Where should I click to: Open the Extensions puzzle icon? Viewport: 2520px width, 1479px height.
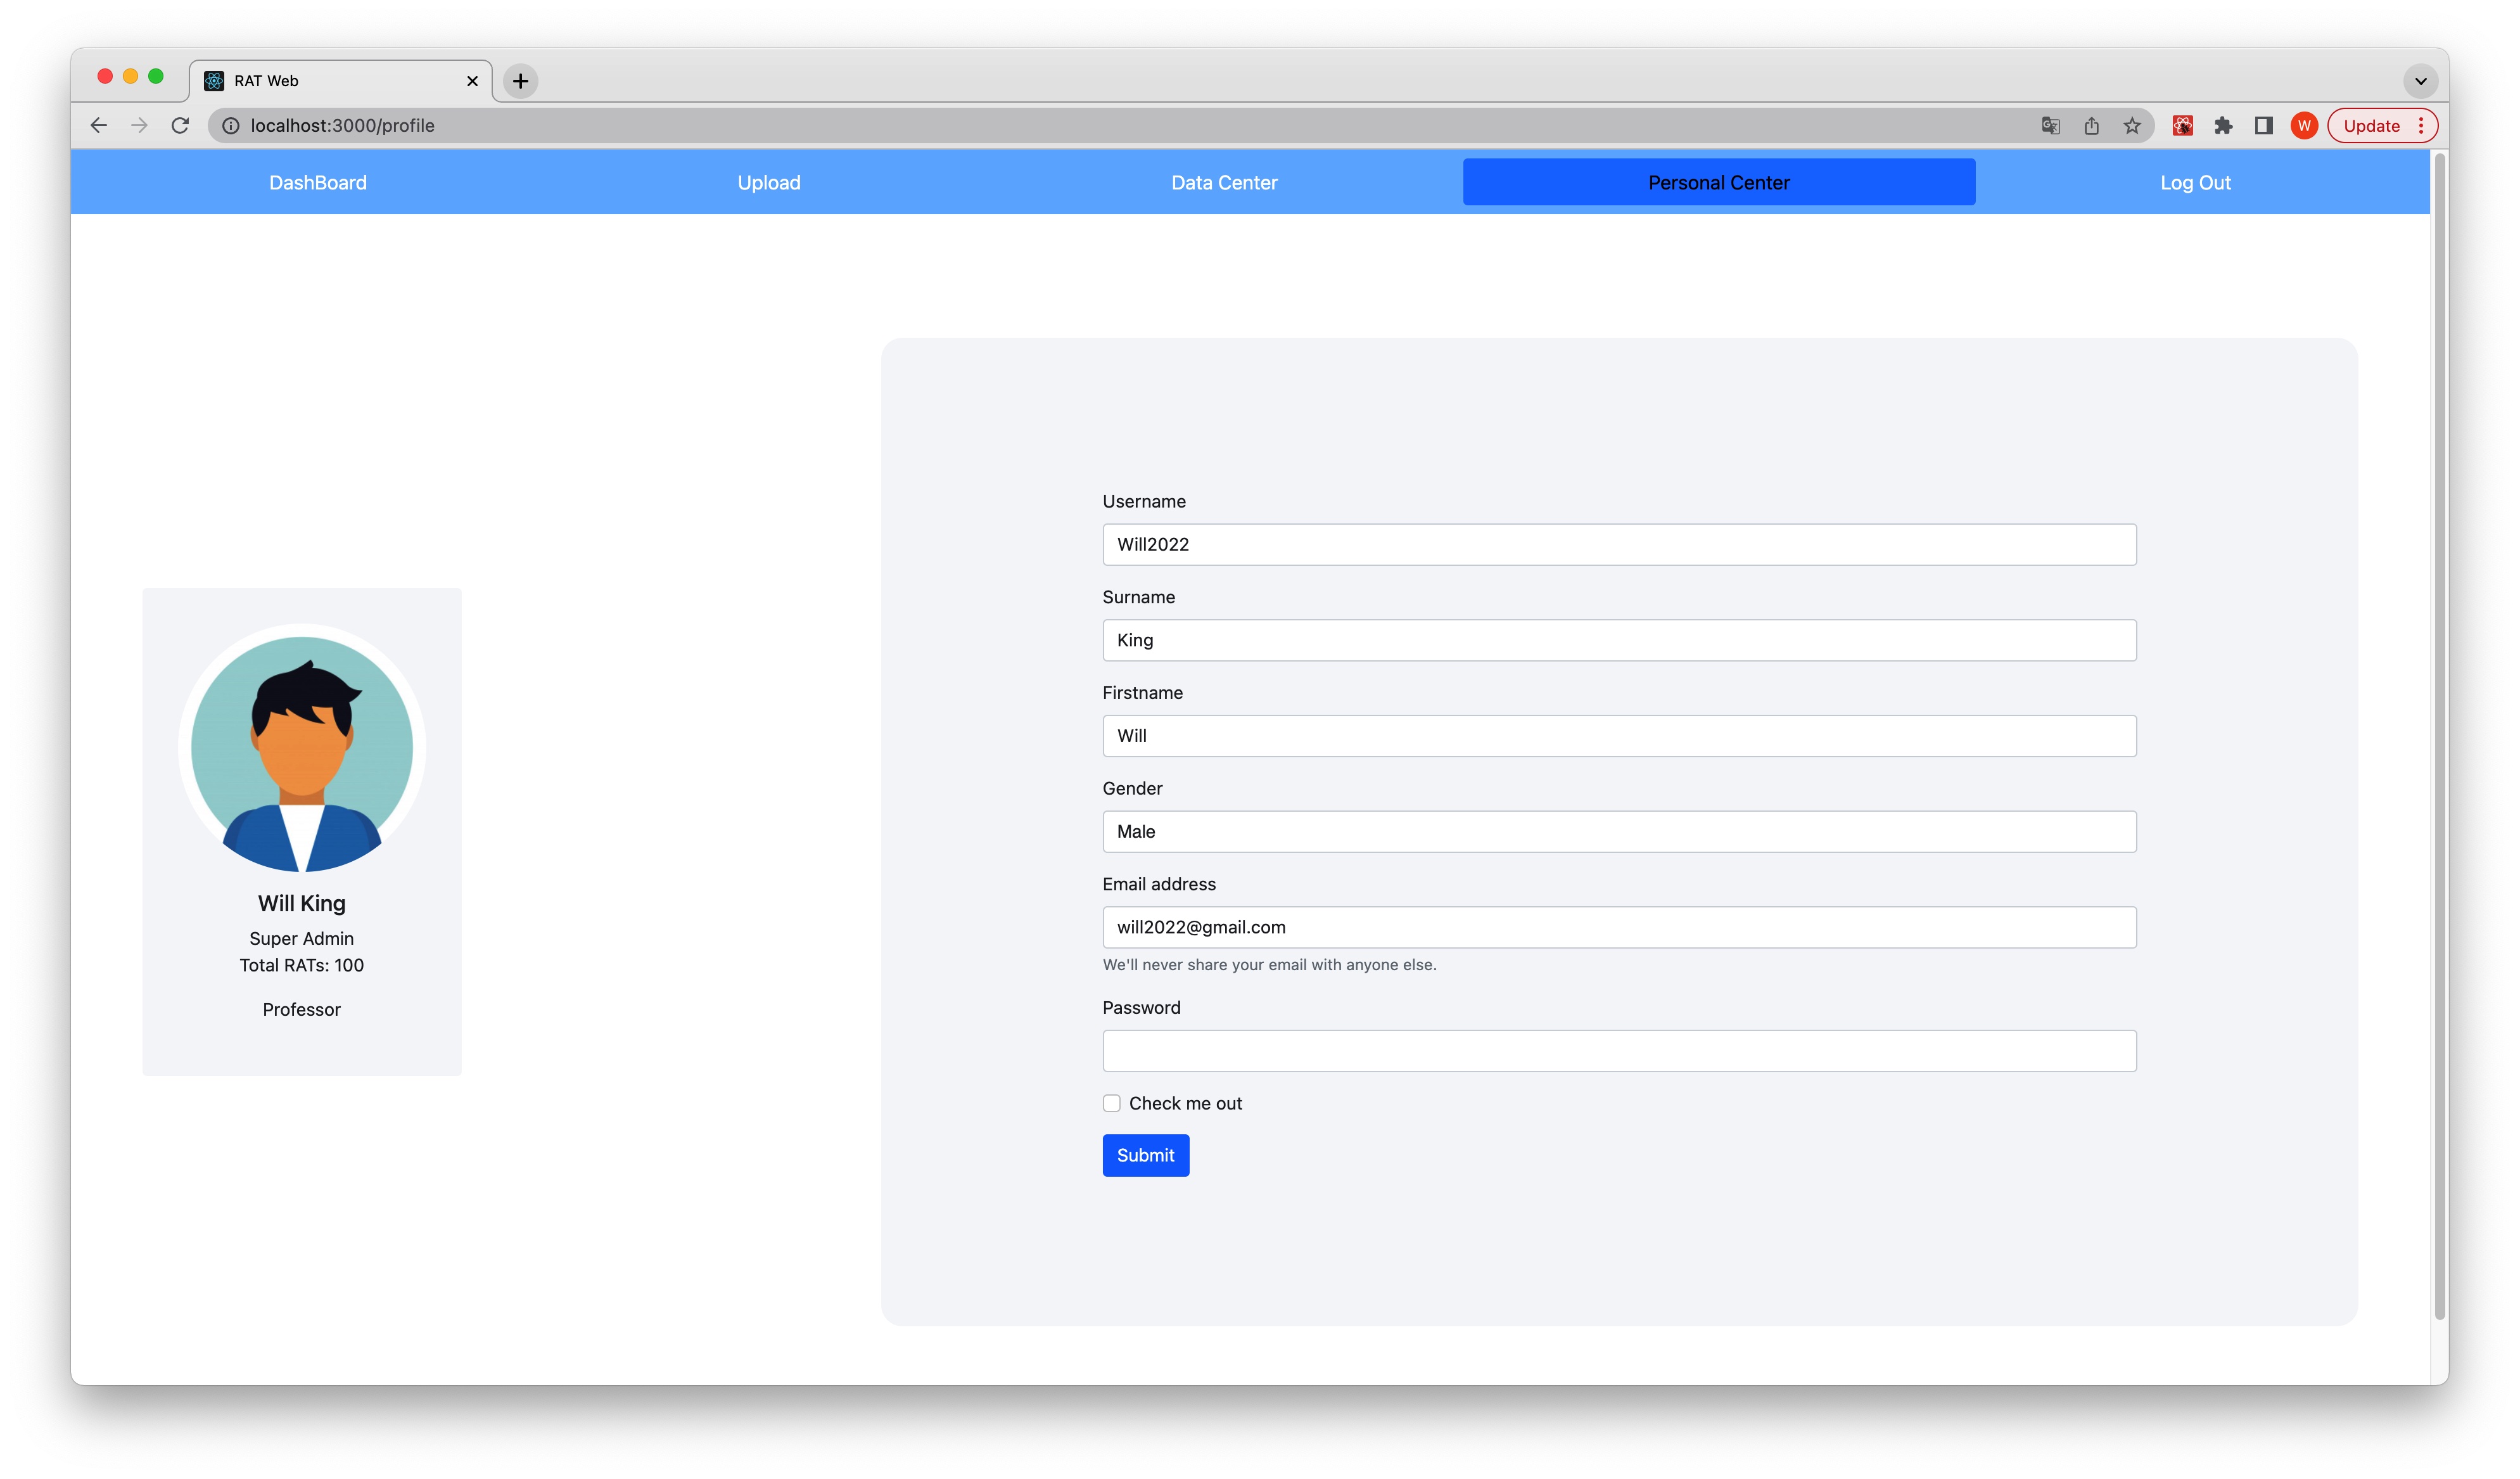pos(2223,125)
